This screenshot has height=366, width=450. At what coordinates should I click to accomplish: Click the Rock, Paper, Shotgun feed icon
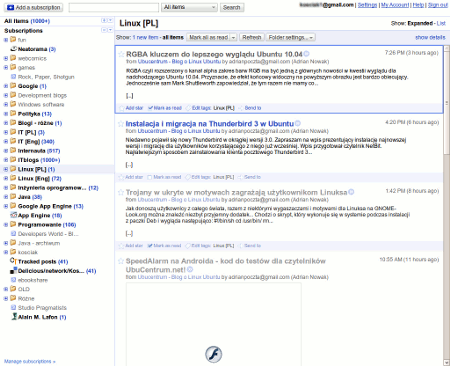(x=14, y=77)
